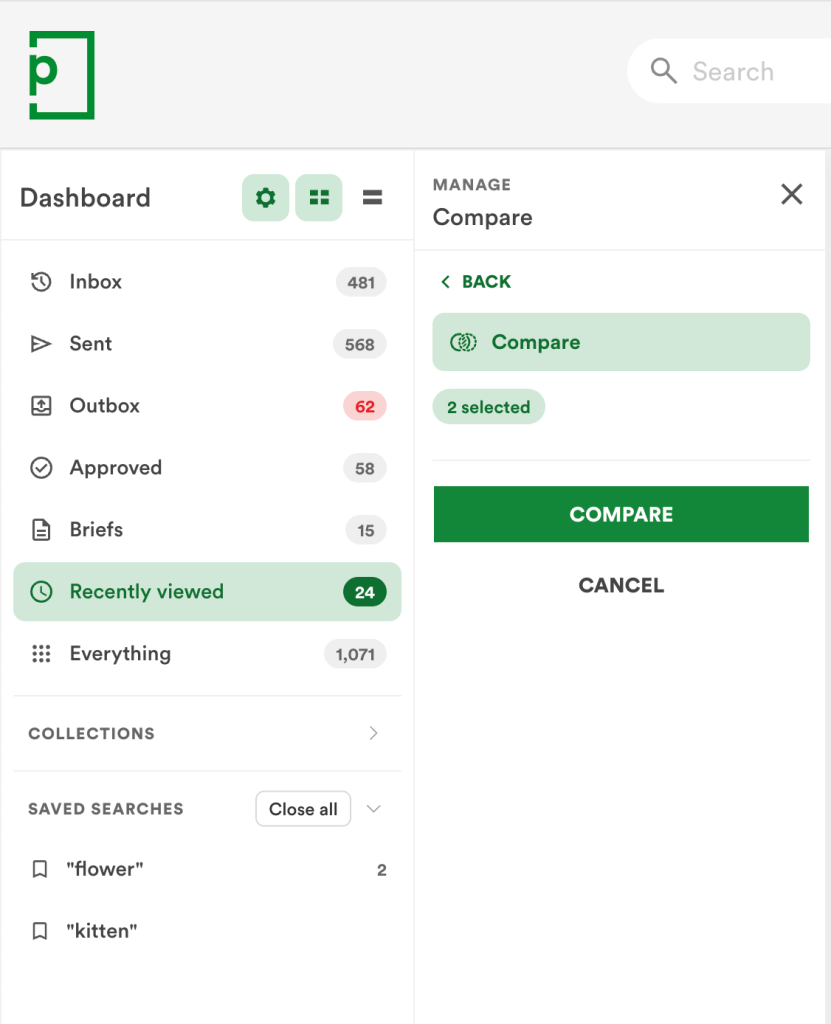Click the Outbox upload-tray icon
Viewport: 831px width, 1024px height.
pos(41,406)
